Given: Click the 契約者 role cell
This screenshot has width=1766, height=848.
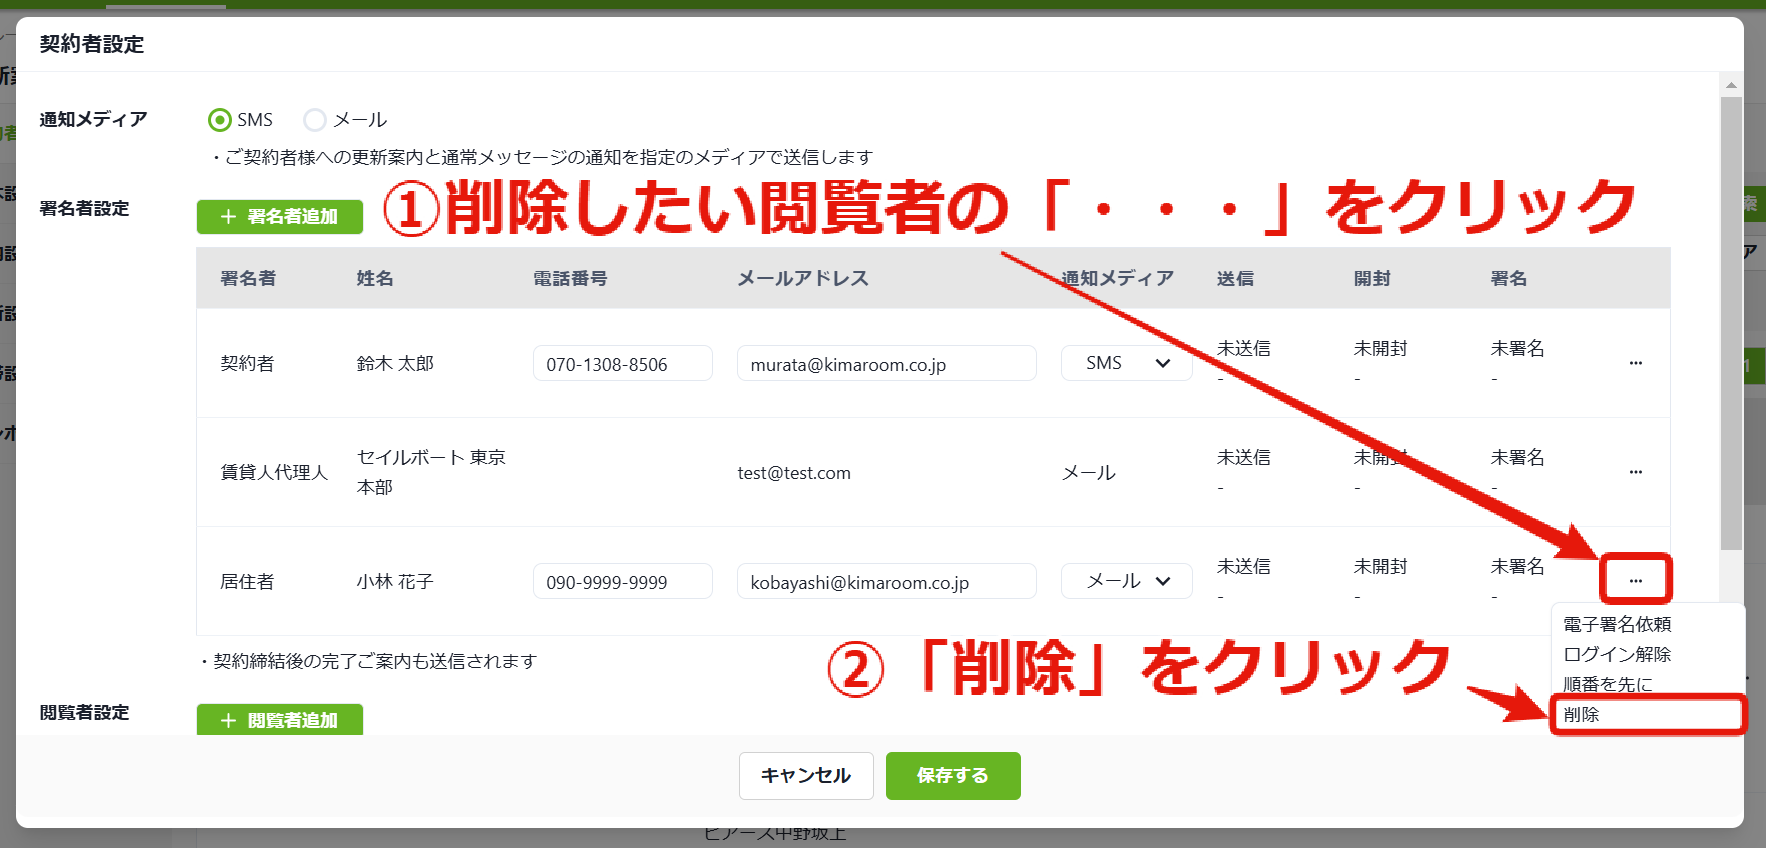Looking at the screenshot, I should (x=247, y=364).
